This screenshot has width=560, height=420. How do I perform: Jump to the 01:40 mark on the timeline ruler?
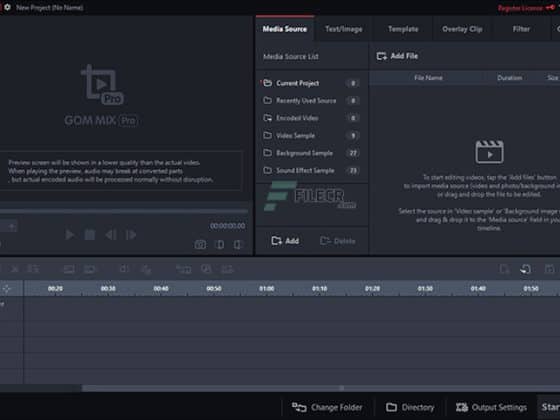(x=478, y=289)
